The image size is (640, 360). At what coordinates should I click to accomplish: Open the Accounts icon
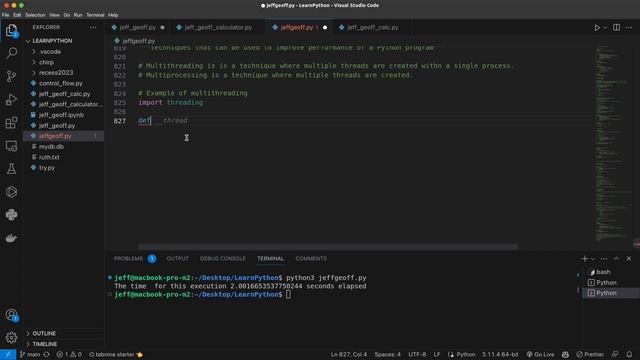[11, 315]
